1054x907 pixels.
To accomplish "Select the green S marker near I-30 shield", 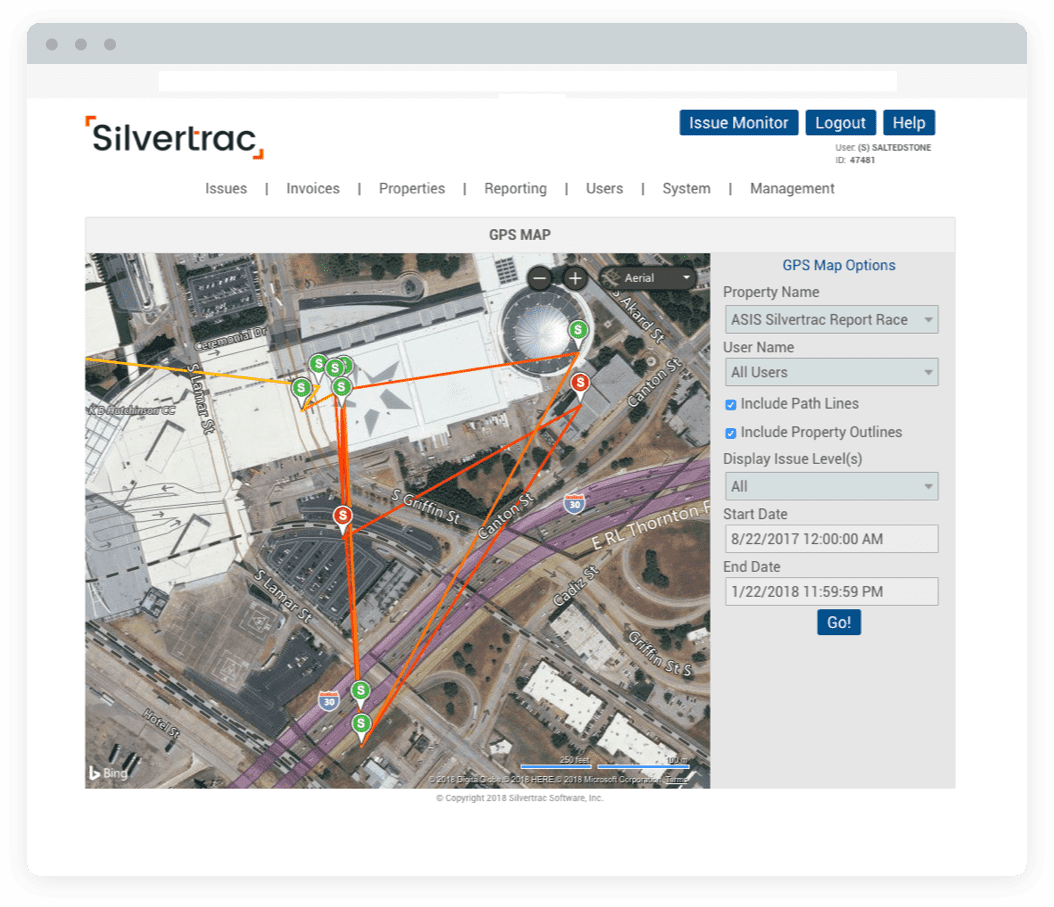I will click(360, 690).
